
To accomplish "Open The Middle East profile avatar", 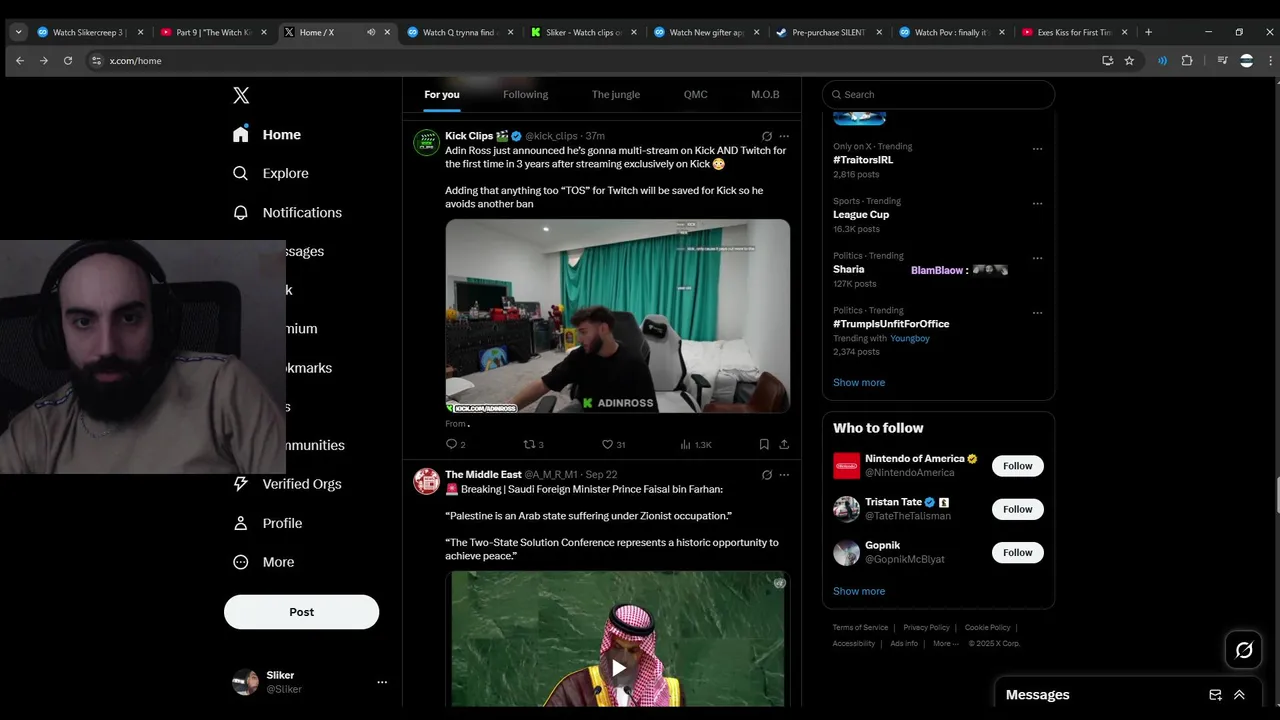I will 427,481.
